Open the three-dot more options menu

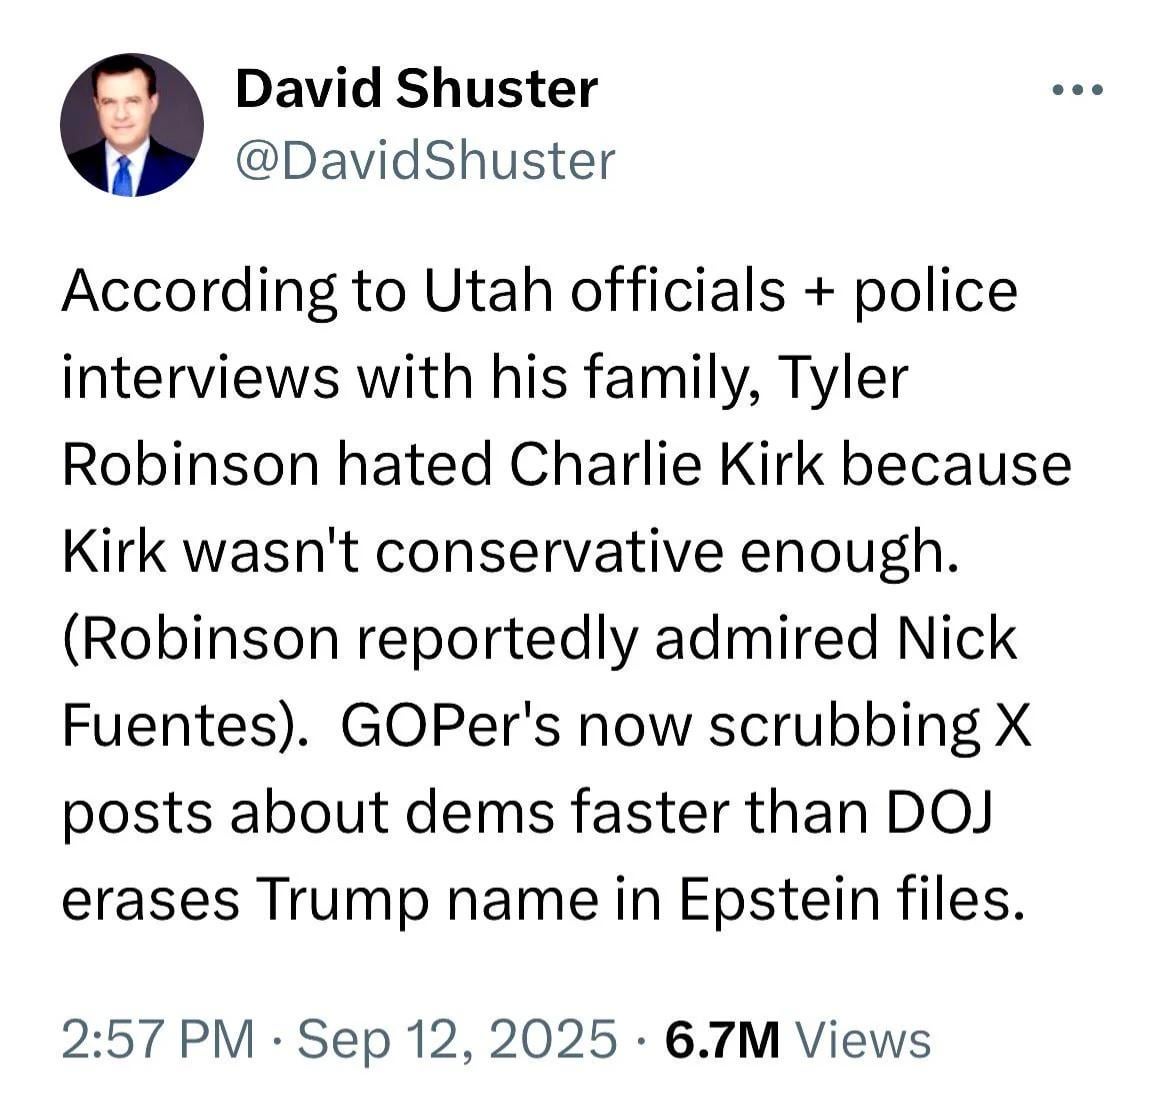pos(1078,90)
